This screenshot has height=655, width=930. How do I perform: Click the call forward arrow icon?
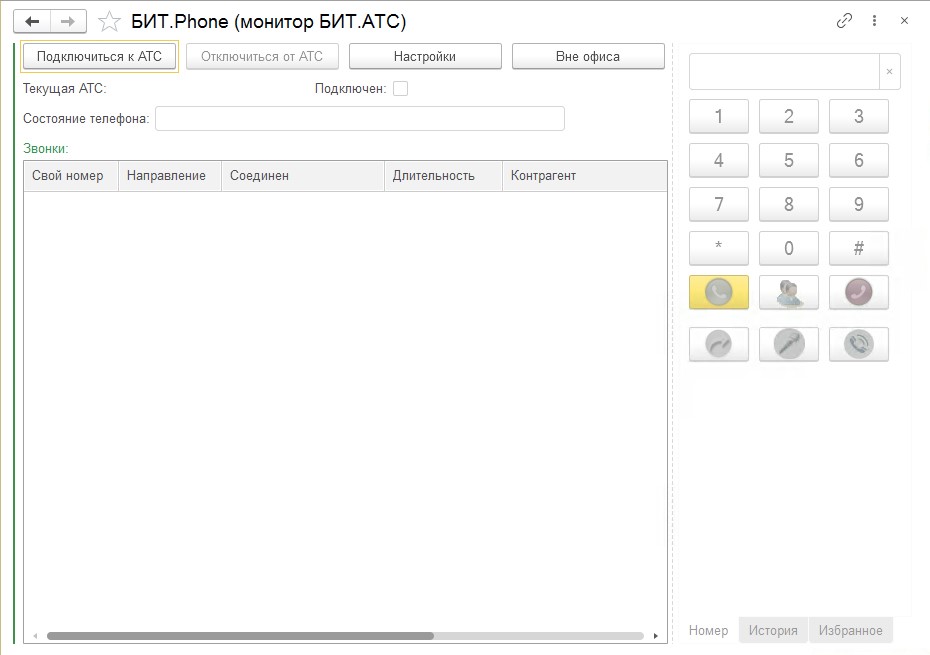[x=718, y=344]
